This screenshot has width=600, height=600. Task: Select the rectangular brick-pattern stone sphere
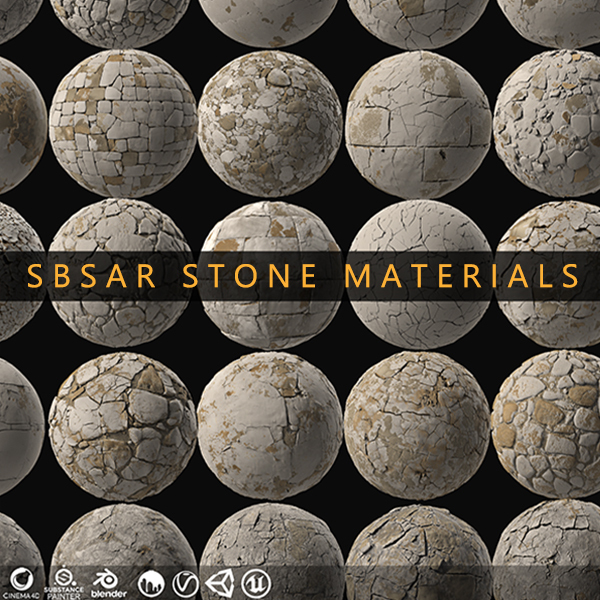pyautogui.click(x=123, y=123)
